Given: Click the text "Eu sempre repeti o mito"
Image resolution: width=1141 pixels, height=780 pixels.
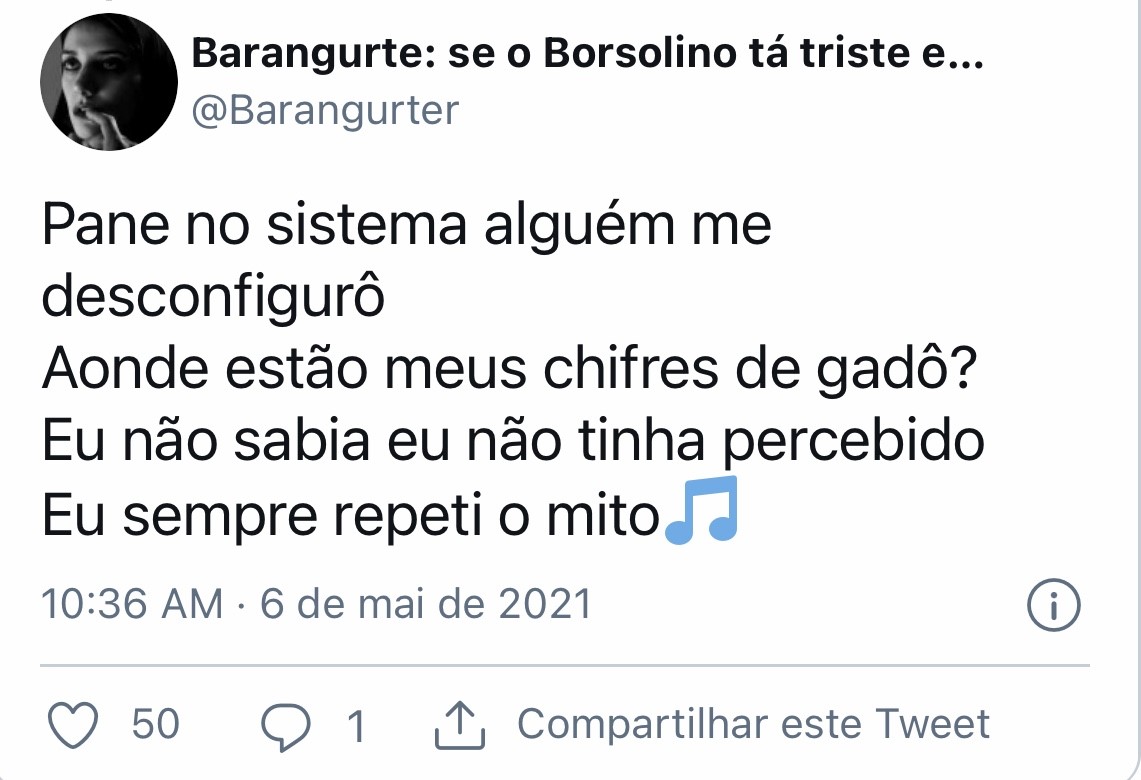Looking at the screenshot, I should point(350,517).
